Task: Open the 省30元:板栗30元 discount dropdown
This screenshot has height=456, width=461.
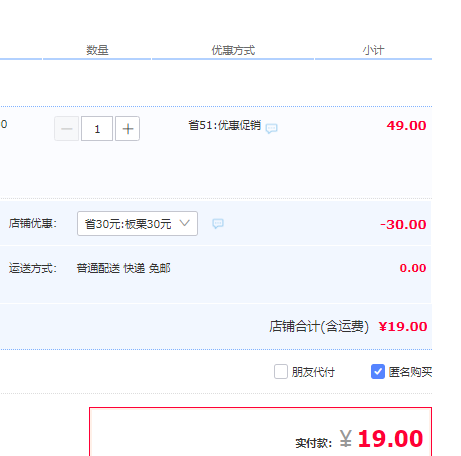Action: [137, 223]
